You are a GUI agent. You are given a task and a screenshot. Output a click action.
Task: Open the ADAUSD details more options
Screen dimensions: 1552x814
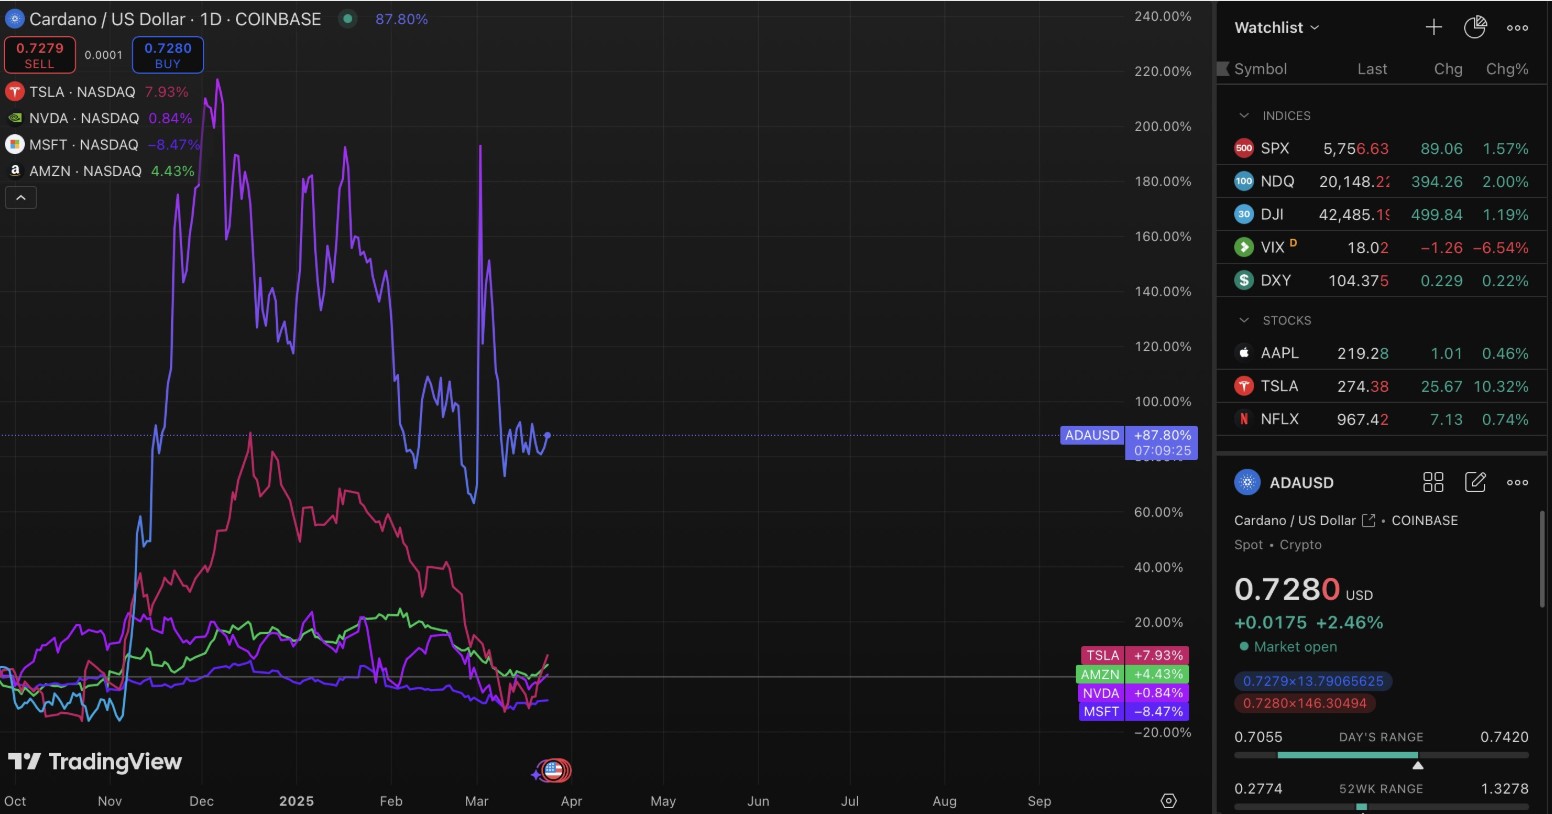[x=1517, y=483]
